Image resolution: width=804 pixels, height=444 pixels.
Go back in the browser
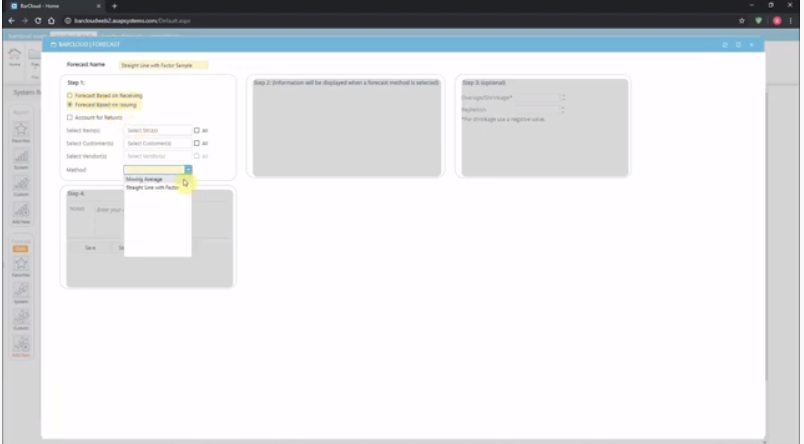tap(11, 21)
